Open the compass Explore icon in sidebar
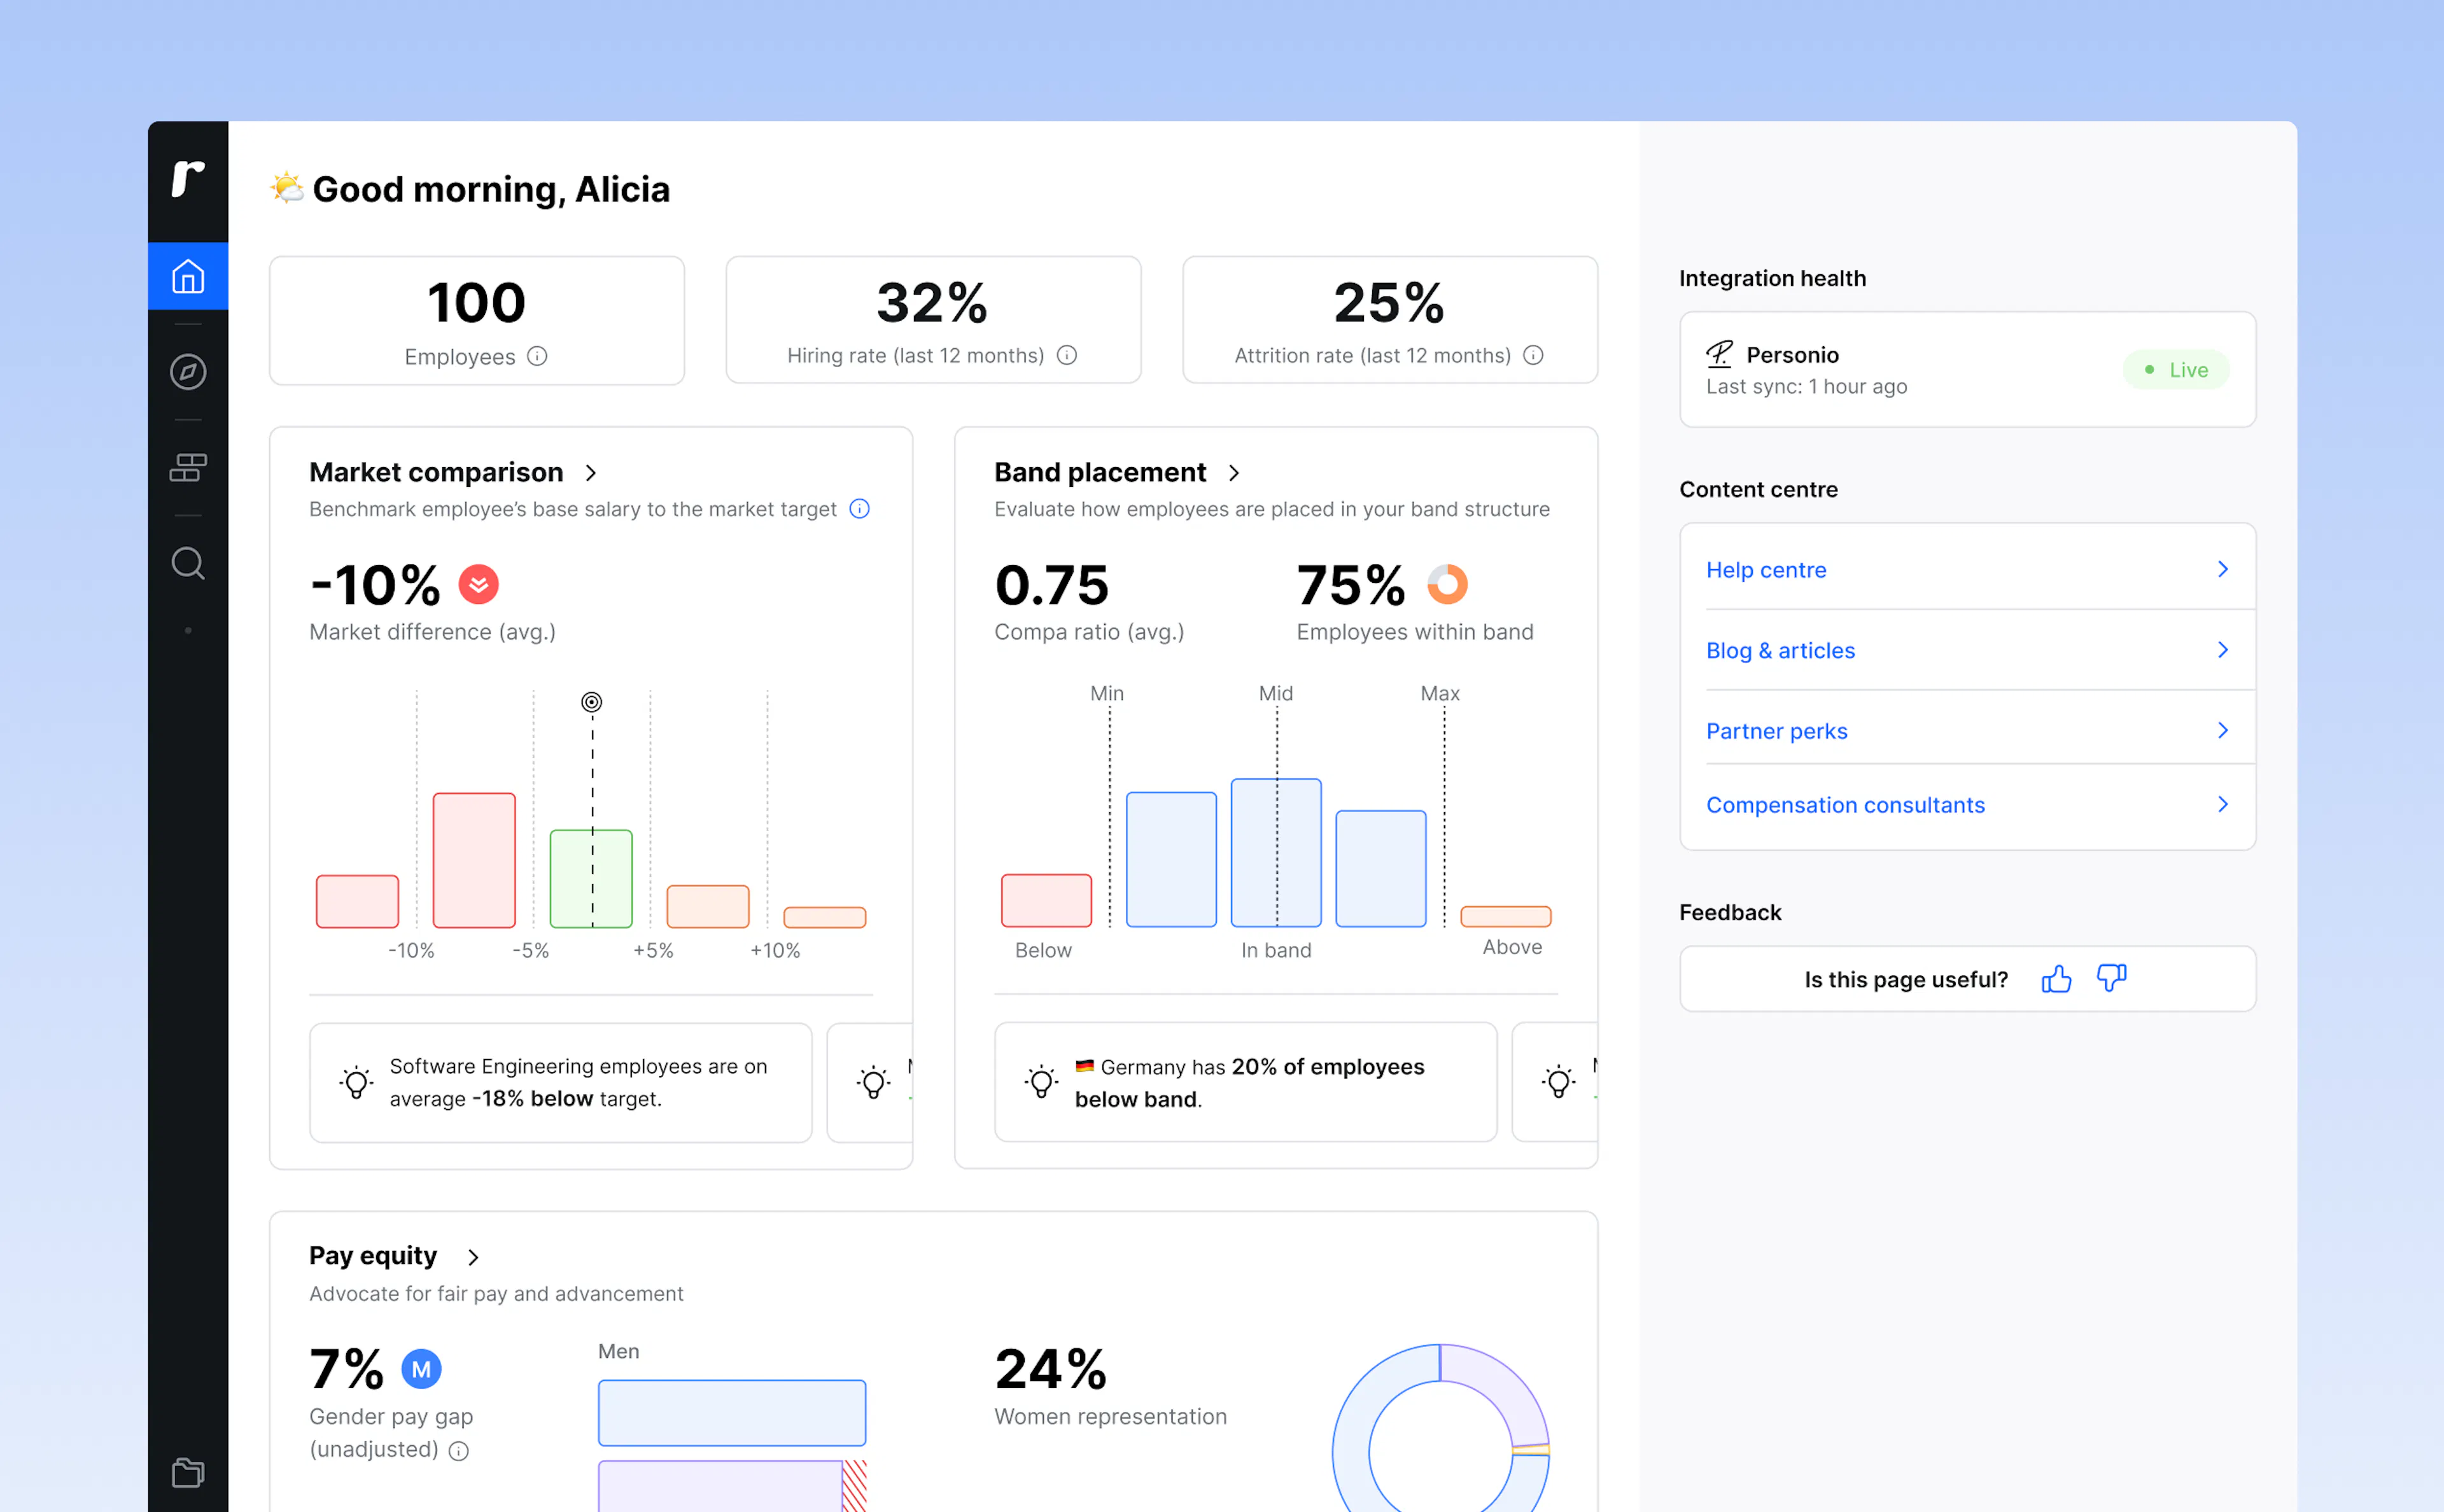The height and width of the screenshot is (1512, 2444). click(x=188, y=372)
